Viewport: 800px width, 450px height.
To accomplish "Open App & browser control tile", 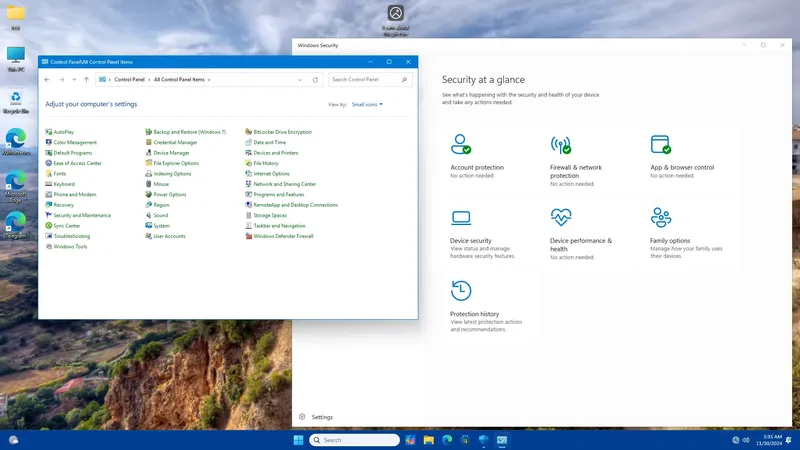I will 682,156.
